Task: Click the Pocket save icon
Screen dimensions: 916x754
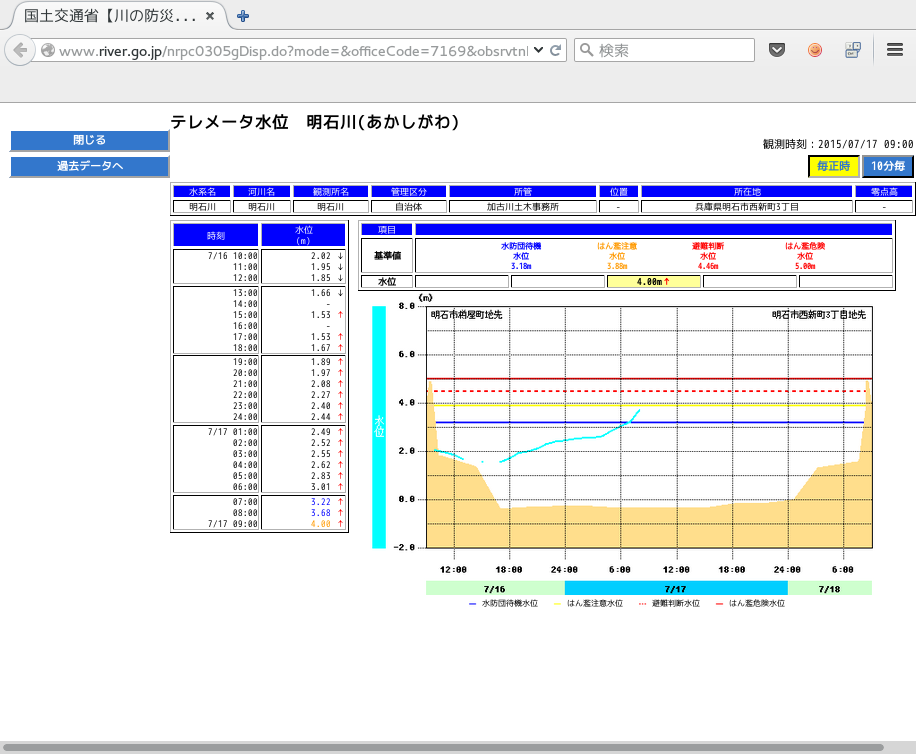Action: coord(777,50)
